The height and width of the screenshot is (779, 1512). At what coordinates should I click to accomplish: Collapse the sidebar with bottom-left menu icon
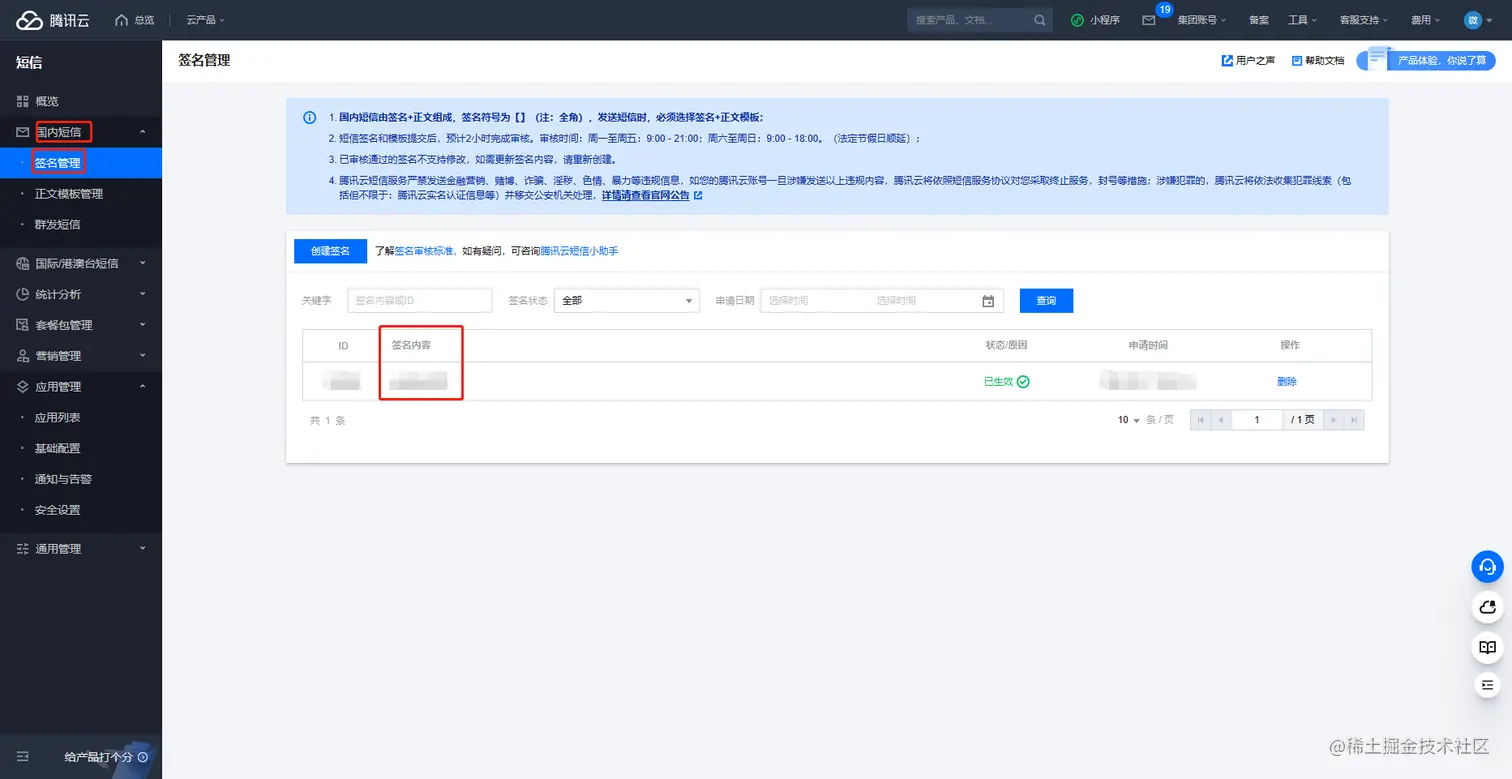[23, 757]
